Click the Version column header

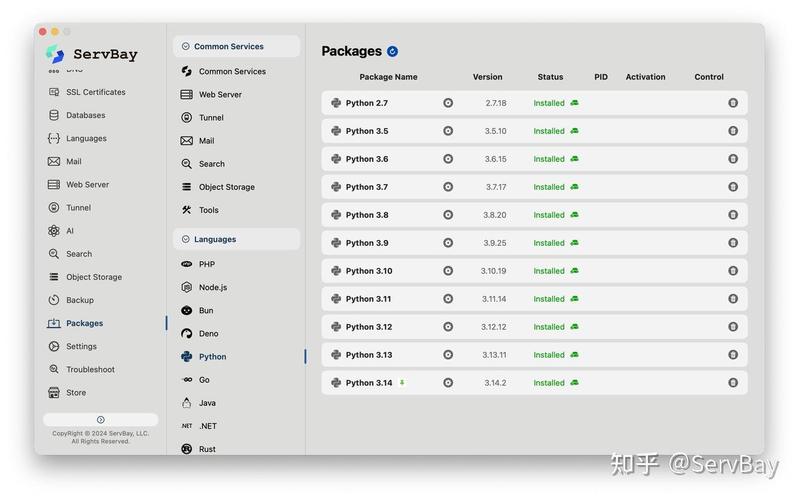tap(487, 77)
